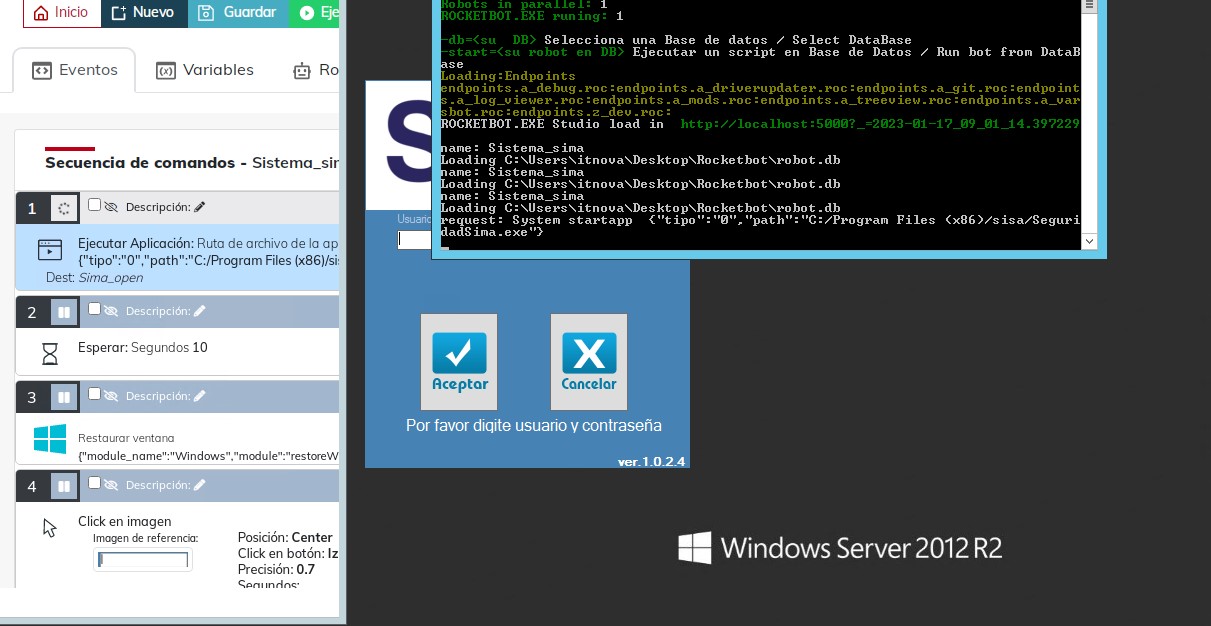Edit step 1 description with pencil icon
The width and height of the screenshot is (1211, 626).
(200, 207)
